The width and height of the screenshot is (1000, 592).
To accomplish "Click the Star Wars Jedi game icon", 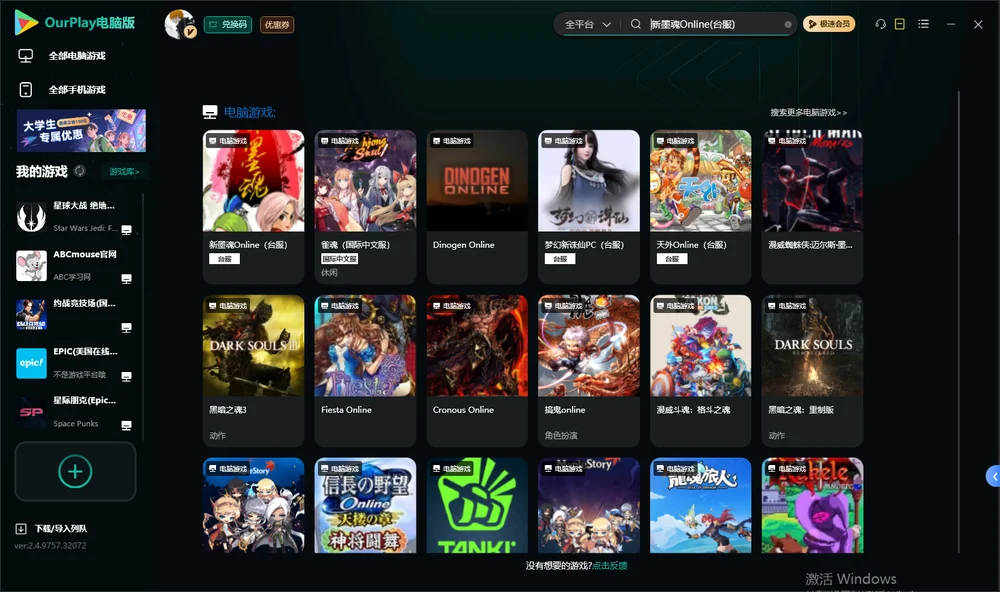I will click(x=31, y=217).
